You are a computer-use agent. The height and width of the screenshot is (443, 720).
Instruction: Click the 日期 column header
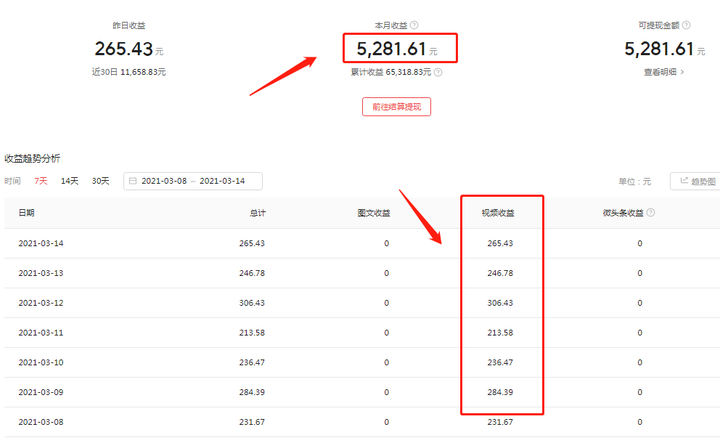[26, 213]
